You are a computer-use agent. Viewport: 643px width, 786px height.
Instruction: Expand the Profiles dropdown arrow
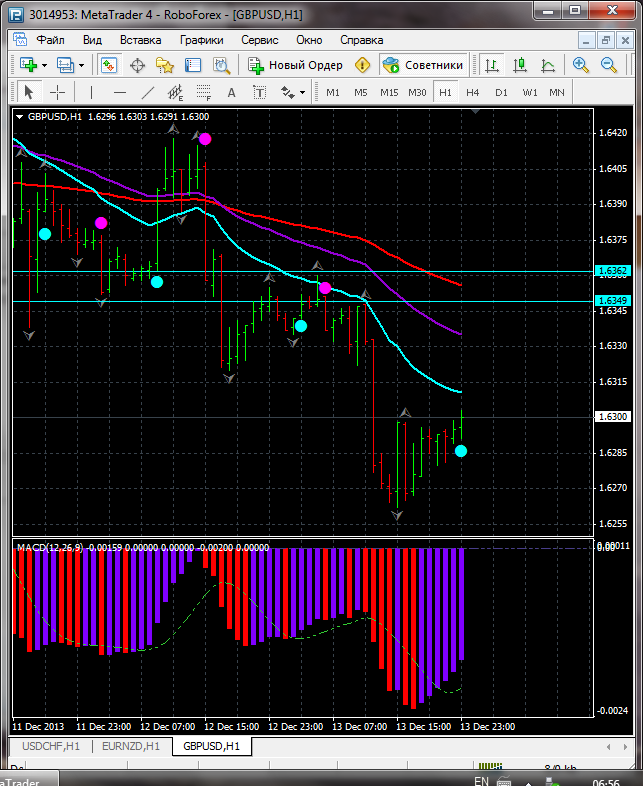point(81,66)
